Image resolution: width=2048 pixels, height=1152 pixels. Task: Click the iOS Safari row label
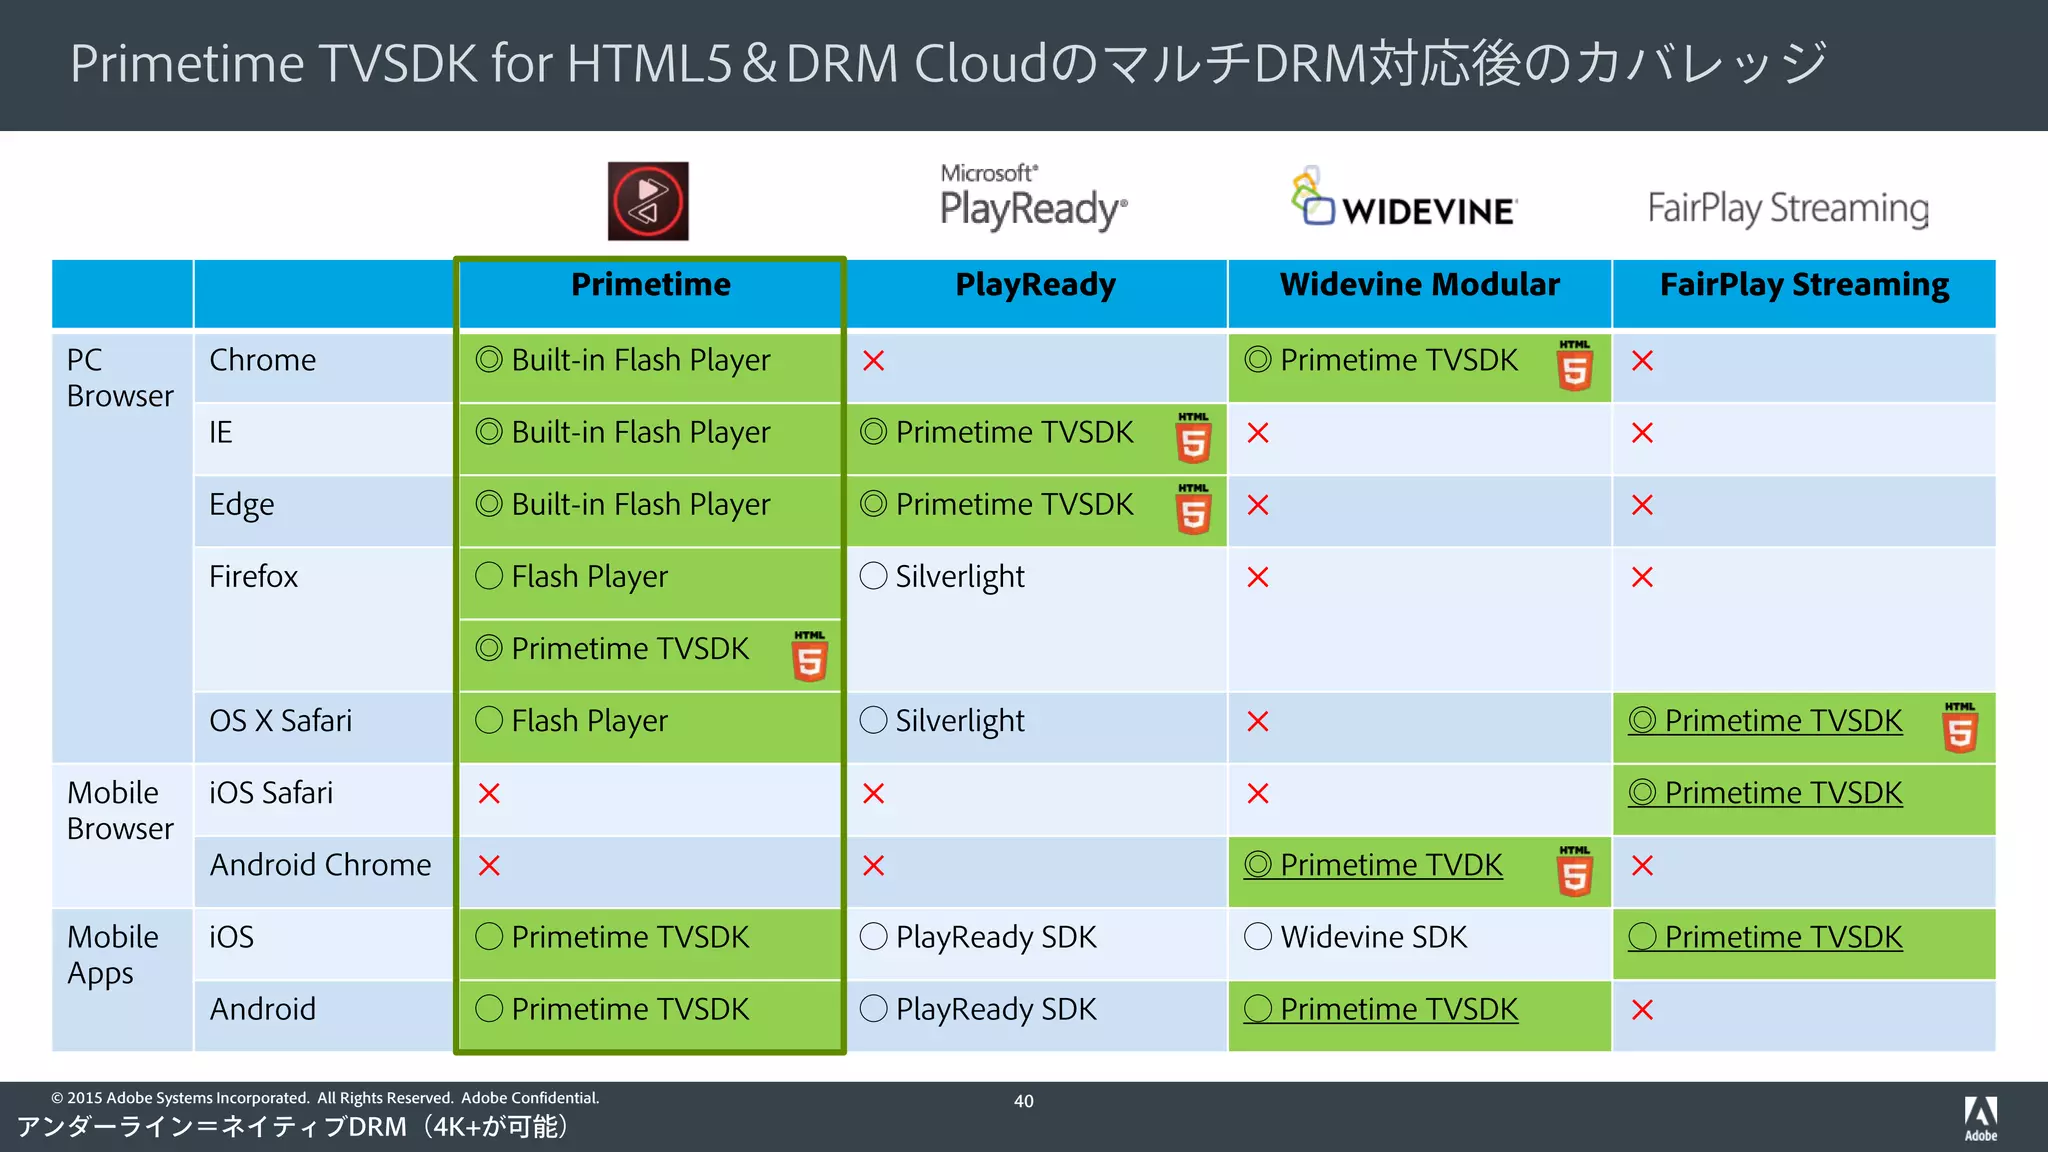[x=270, y=793]
